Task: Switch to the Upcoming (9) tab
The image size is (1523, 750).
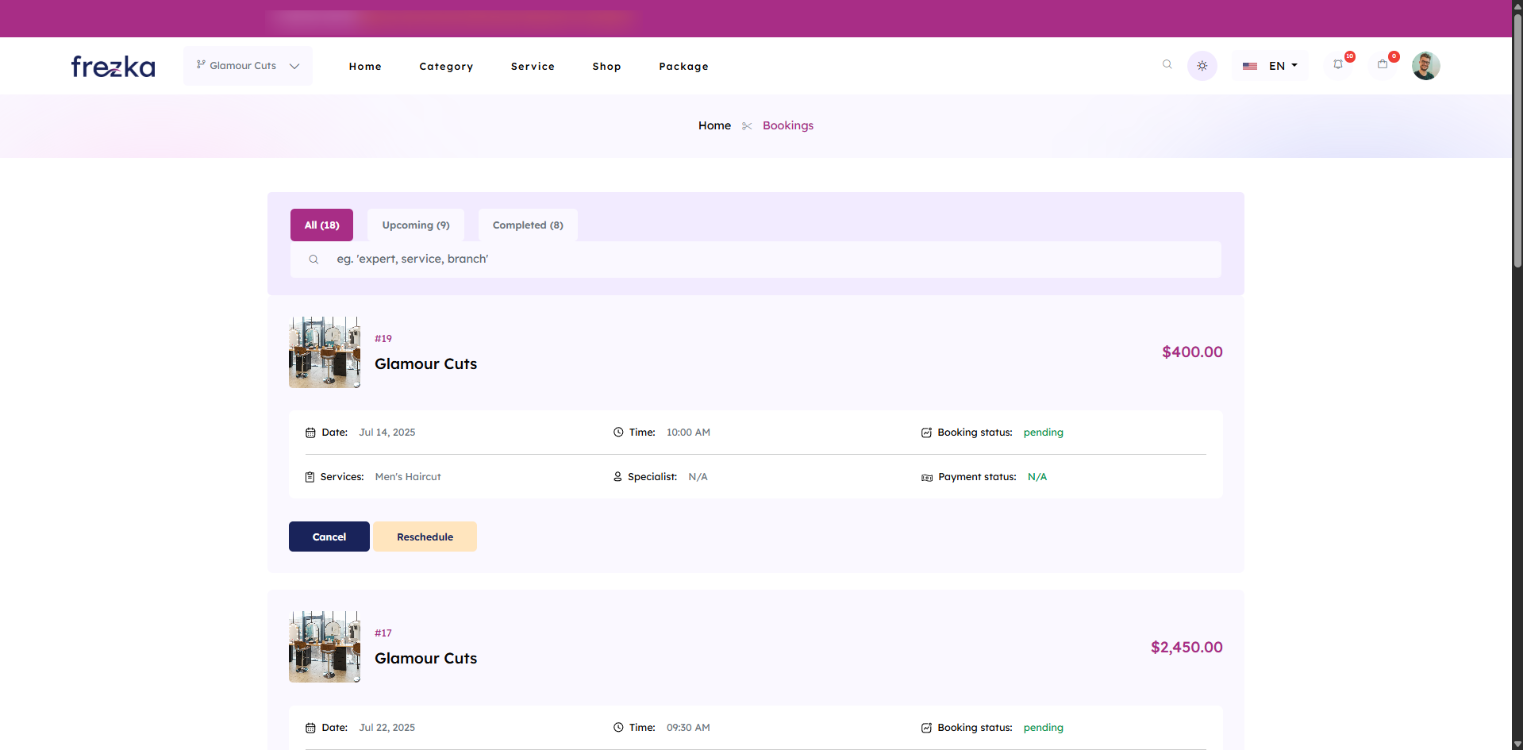Action: pyautogui.click(x=415, y=225)
